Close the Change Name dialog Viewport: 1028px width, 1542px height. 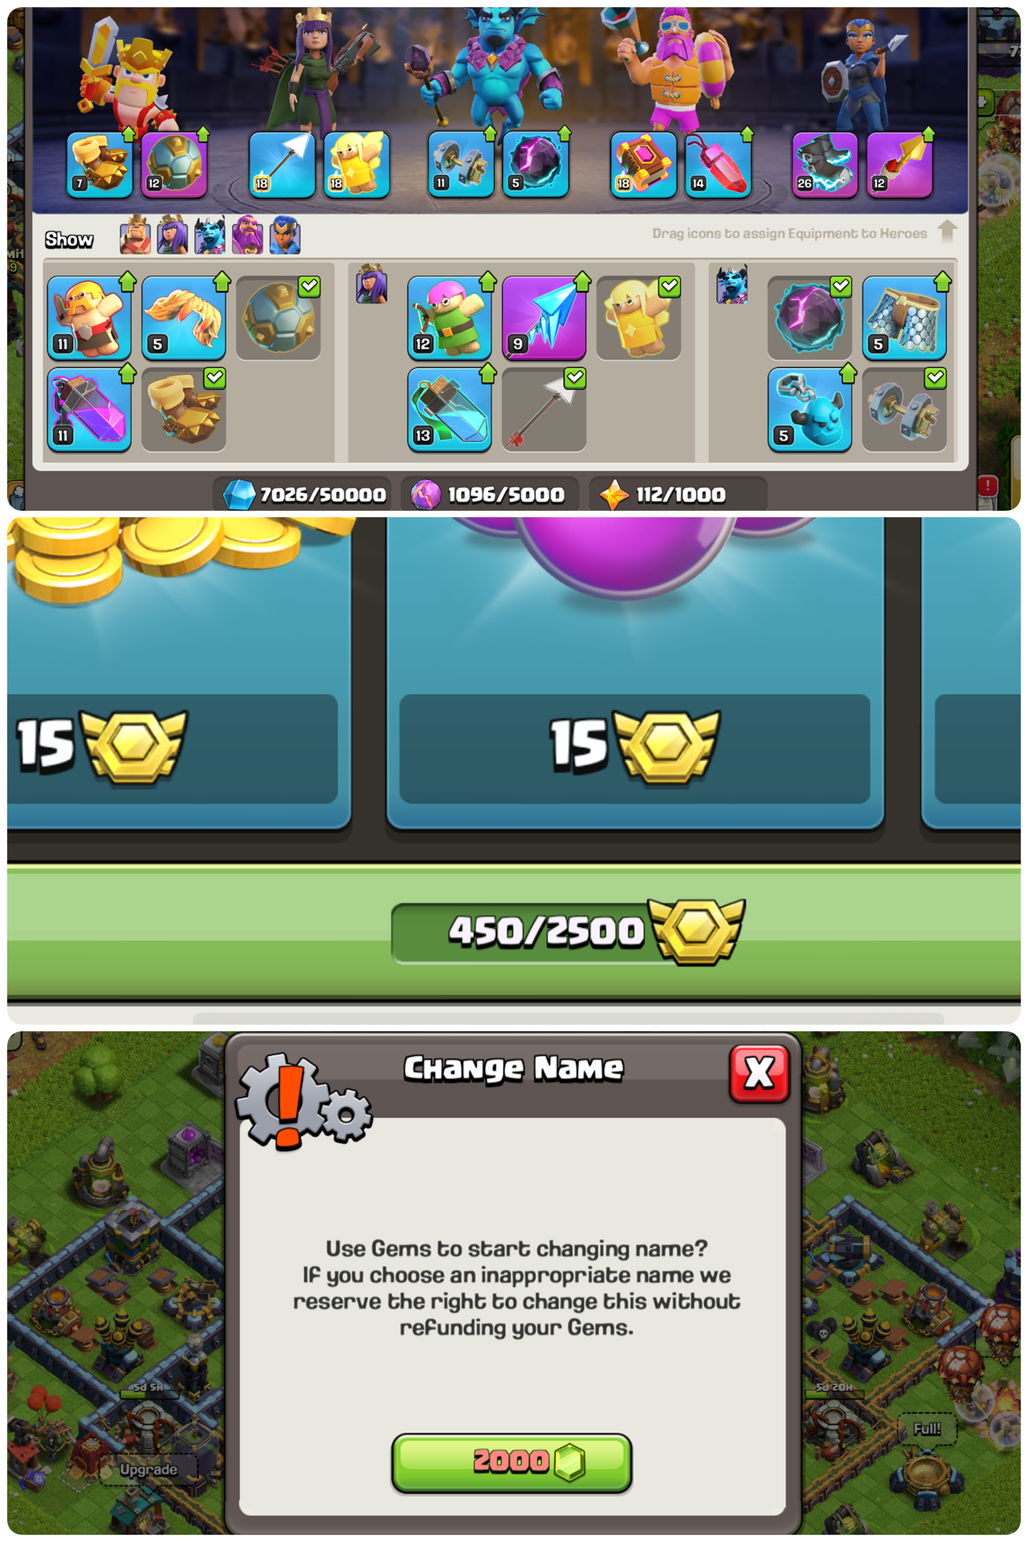tap(759, 1073)
